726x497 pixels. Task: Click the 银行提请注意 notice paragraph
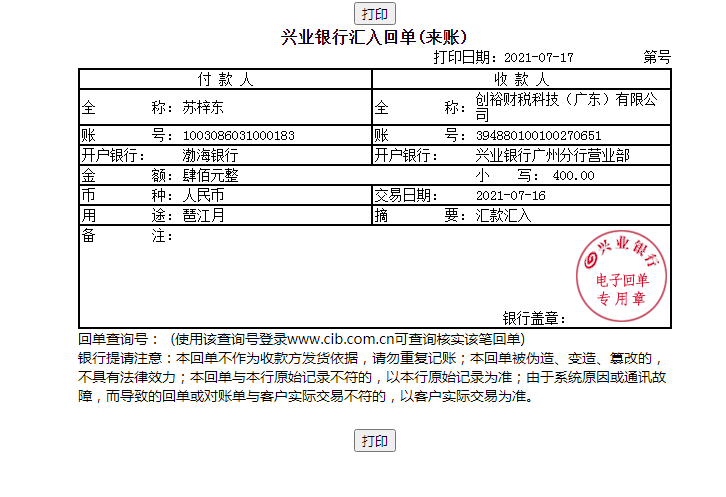[x=372, y=377]
